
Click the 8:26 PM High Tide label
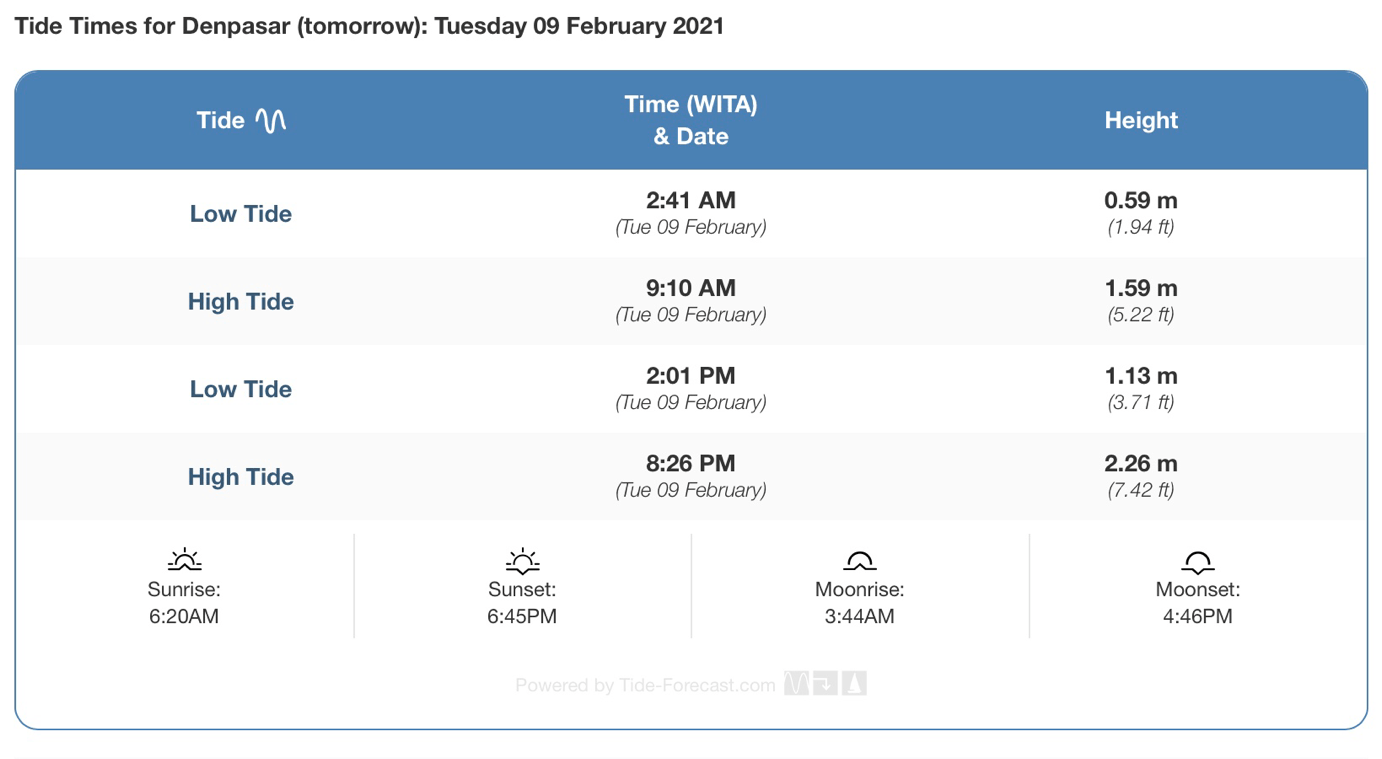241,477
